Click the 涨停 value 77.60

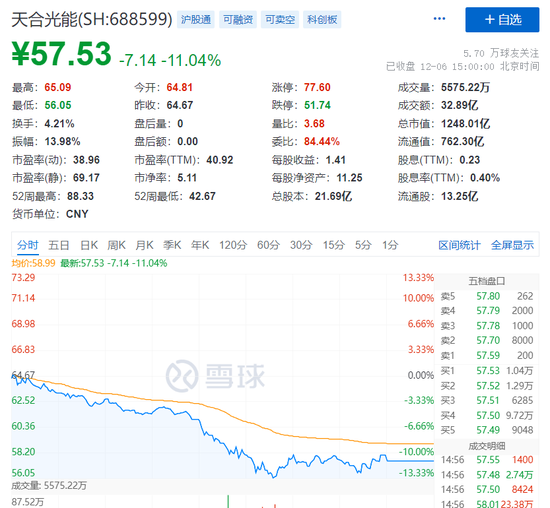[317, 87]
